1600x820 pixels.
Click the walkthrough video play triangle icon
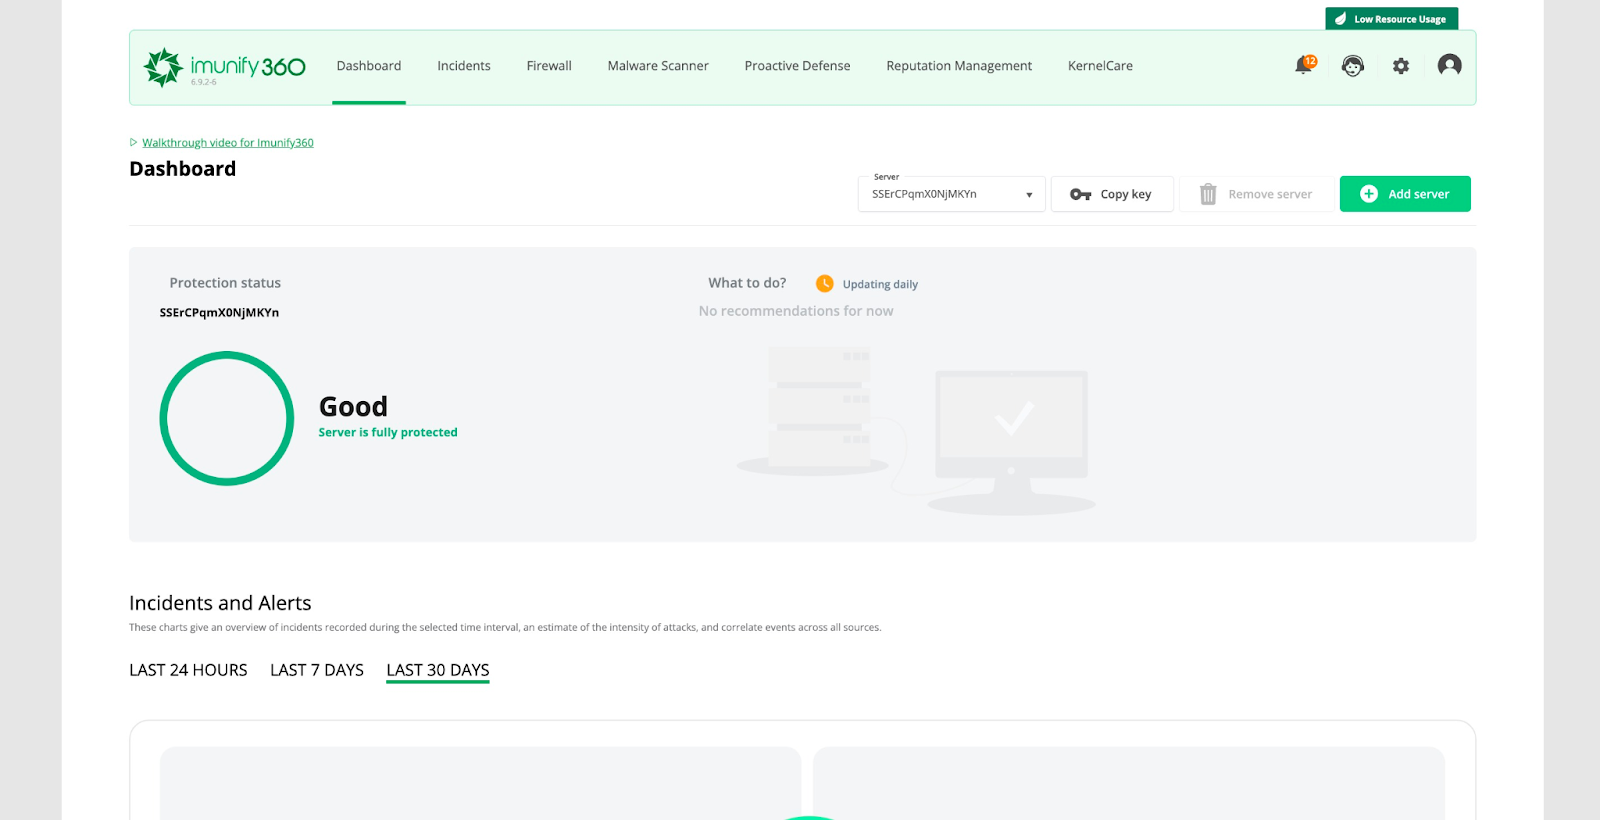point(133,142)
